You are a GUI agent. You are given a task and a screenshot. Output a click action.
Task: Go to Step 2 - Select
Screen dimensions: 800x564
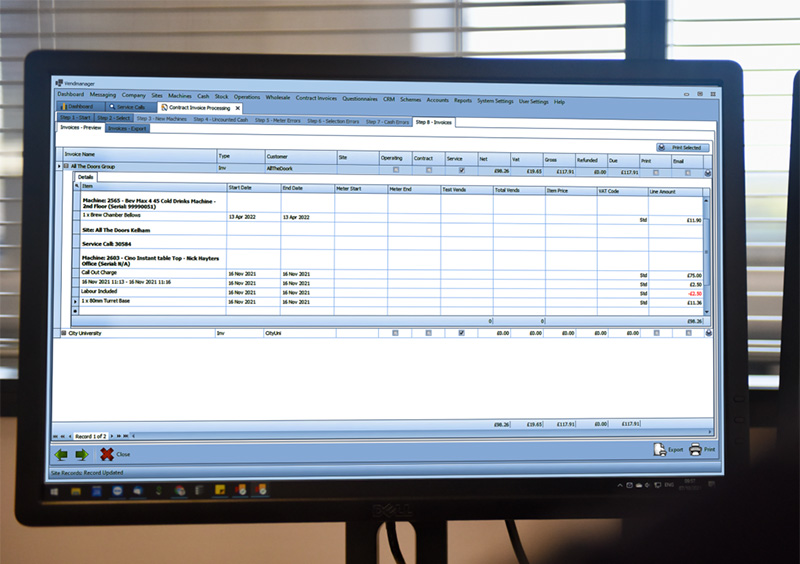[x=113, y=120]
